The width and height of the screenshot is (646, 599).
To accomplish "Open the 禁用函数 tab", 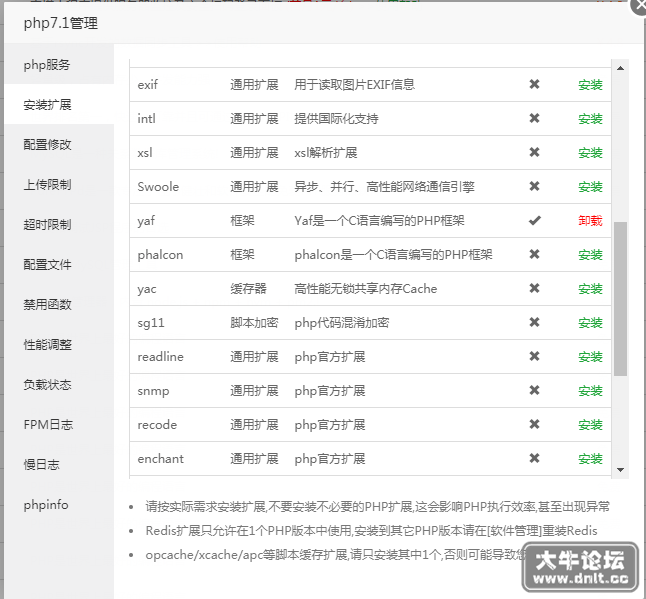I will (59, 304).
